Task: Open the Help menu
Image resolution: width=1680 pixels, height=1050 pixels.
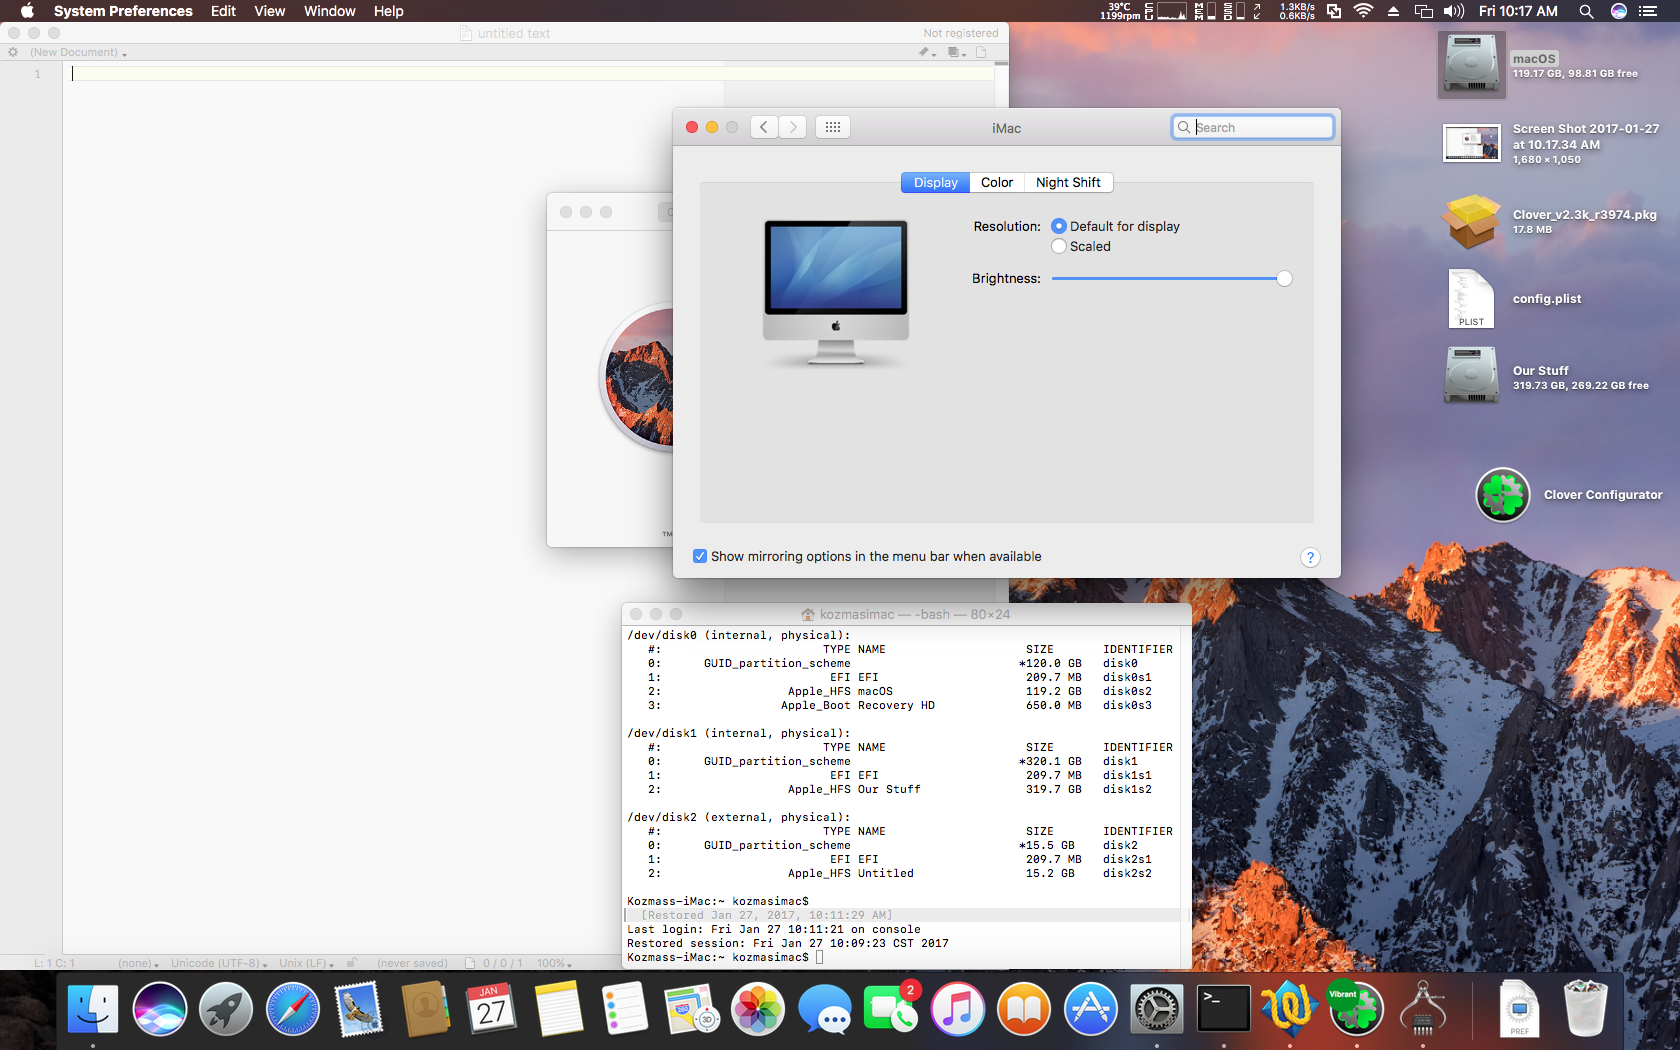Action: [x=388, y=11]
